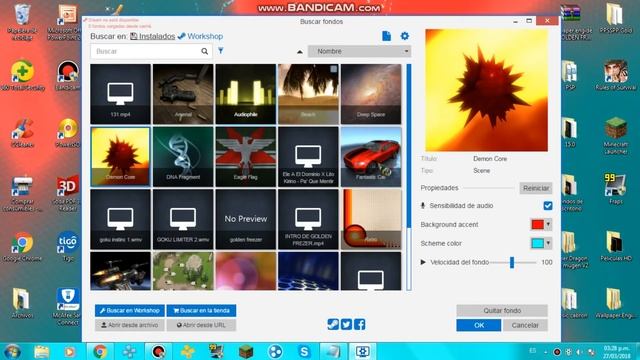The width and height of the screenshot is (640, 360).
Task: Open Chrome from taskbar
Action: [x=100, y=351]
